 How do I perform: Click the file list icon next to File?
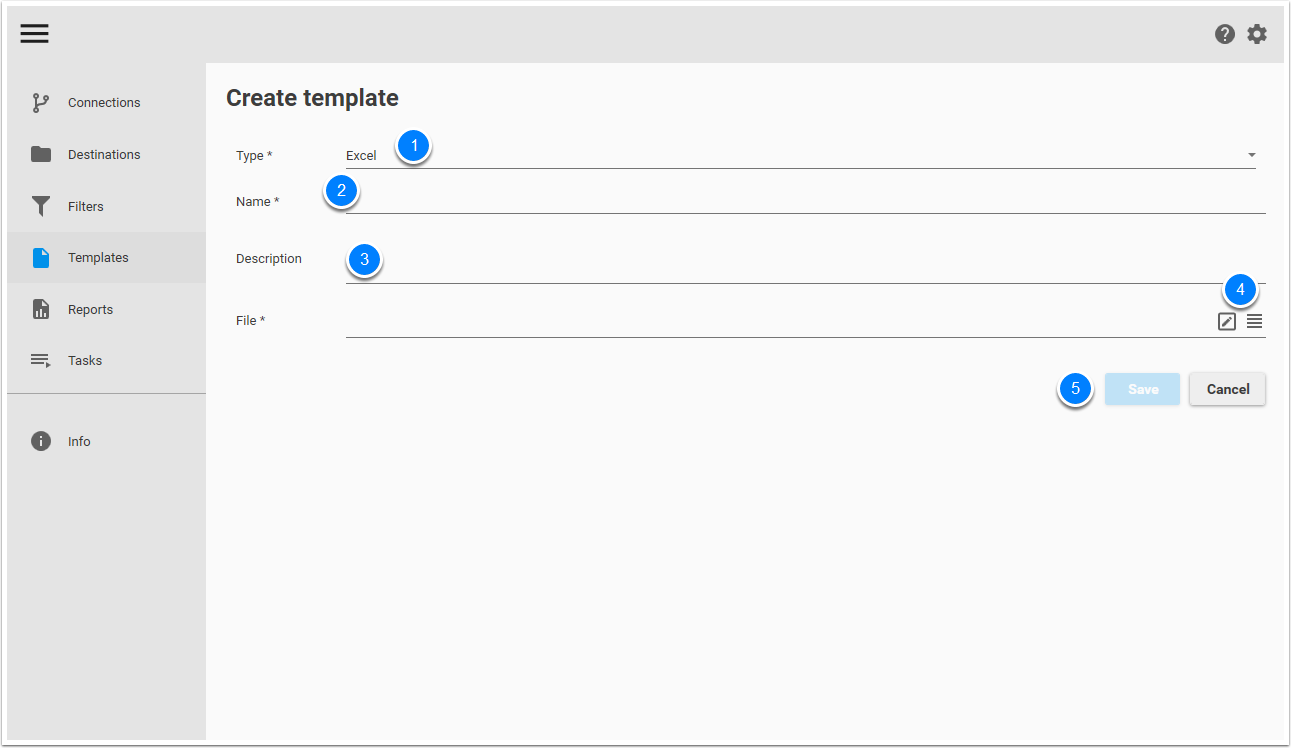(x=1254, y=321)
